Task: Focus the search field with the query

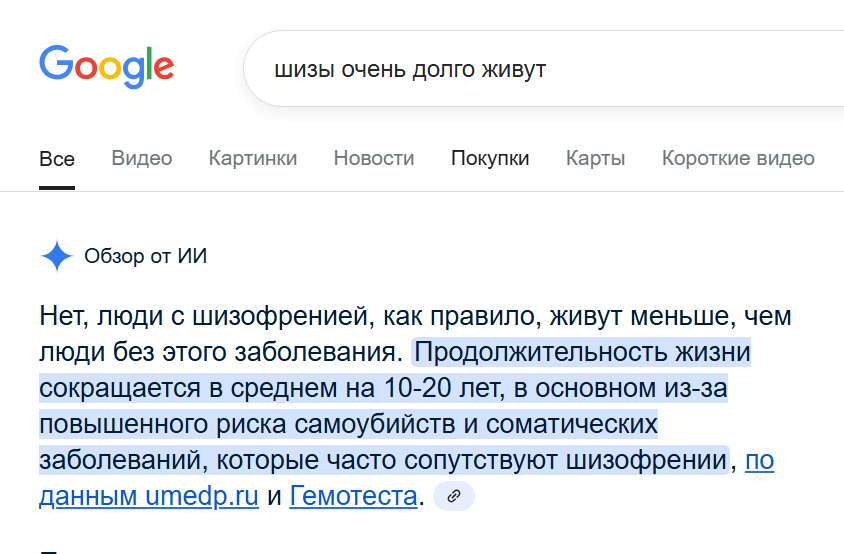Action: 544,69
